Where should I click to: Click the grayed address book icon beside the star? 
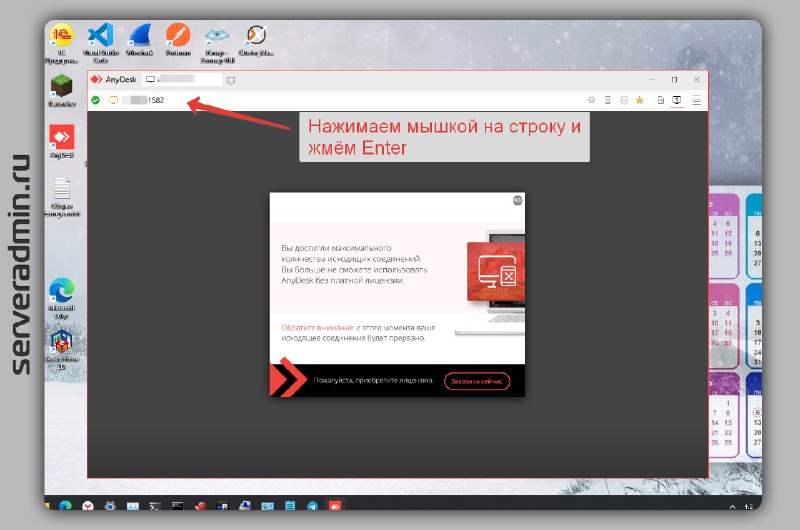tap(623, 100)
